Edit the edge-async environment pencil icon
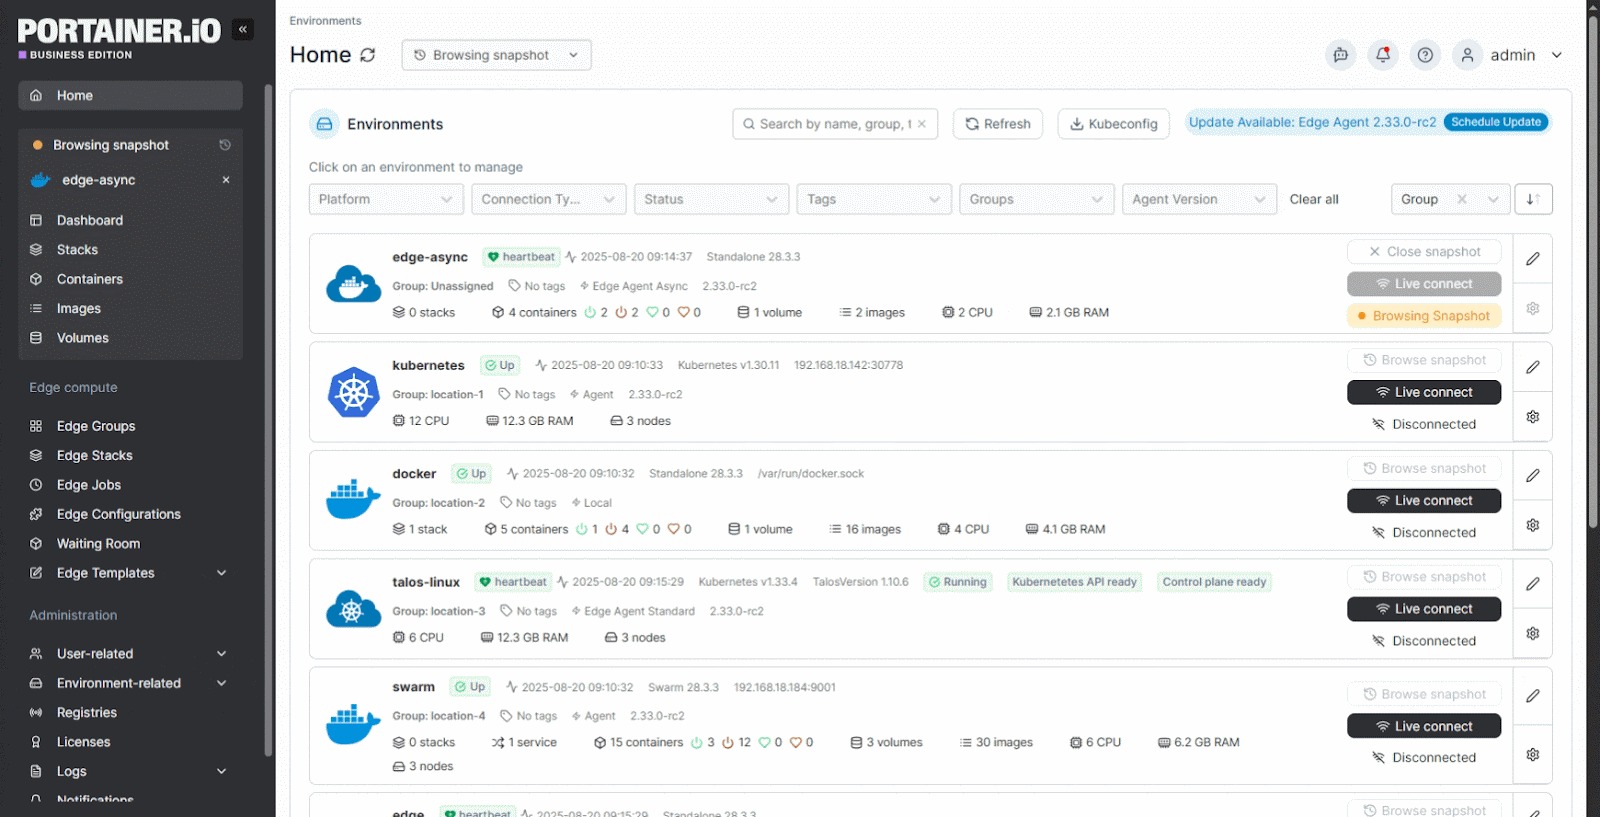 pos(1533,259)
